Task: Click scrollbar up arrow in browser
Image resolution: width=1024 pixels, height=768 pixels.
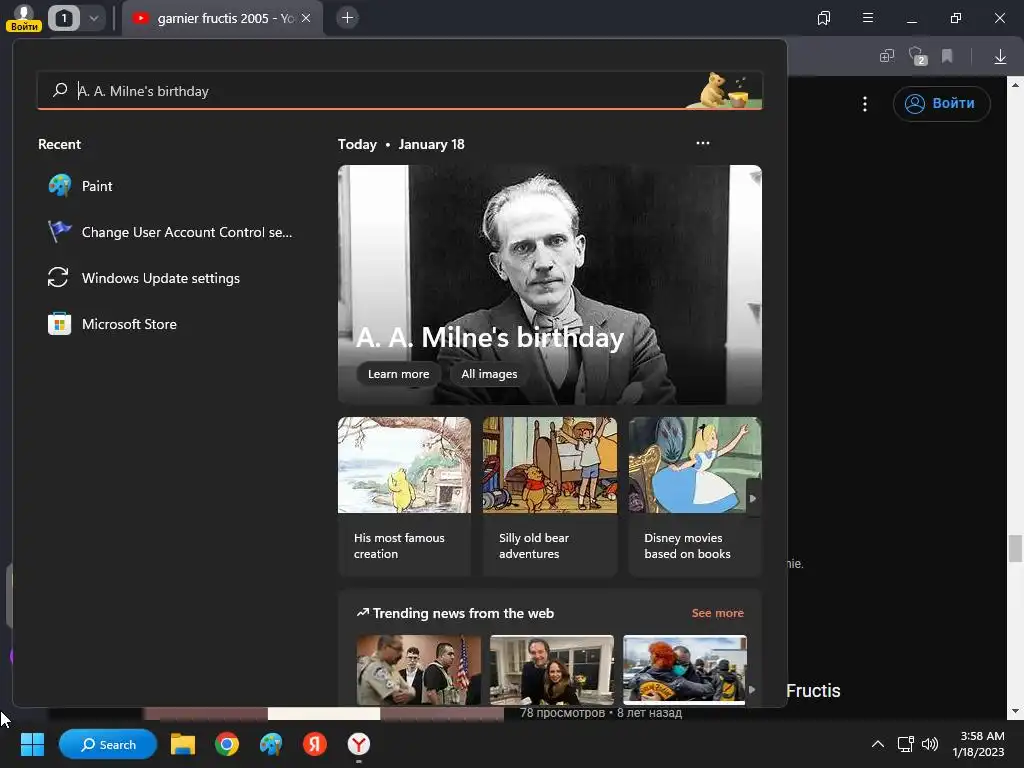Action: (1014, 84)
